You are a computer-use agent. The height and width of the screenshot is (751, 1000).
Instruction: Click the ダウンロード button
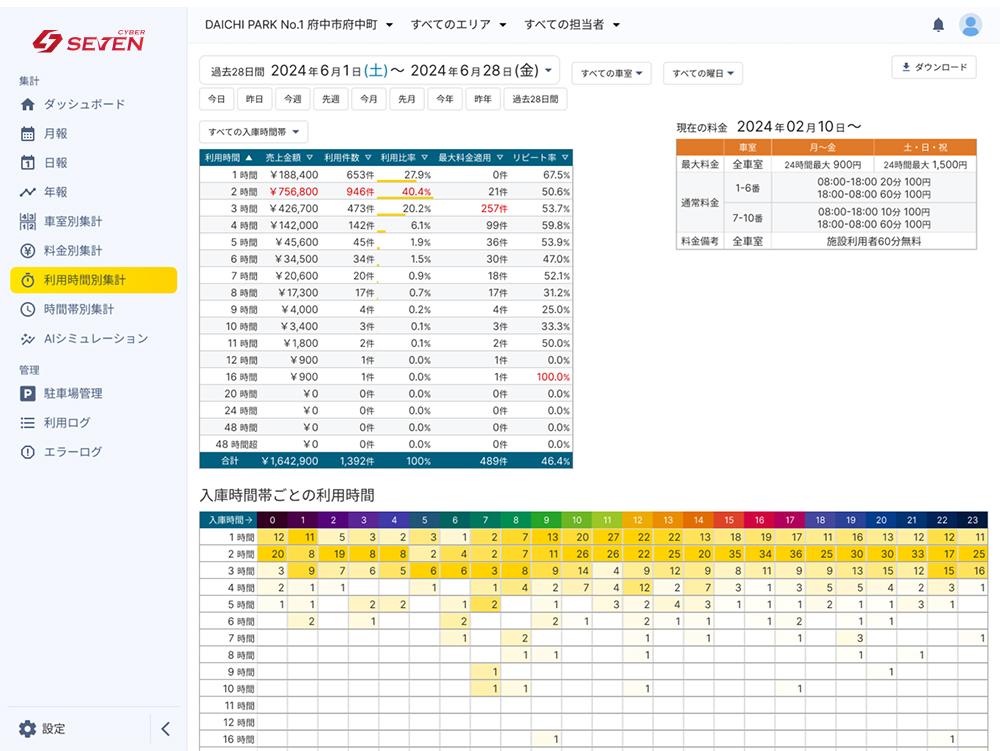click(933, 67)
